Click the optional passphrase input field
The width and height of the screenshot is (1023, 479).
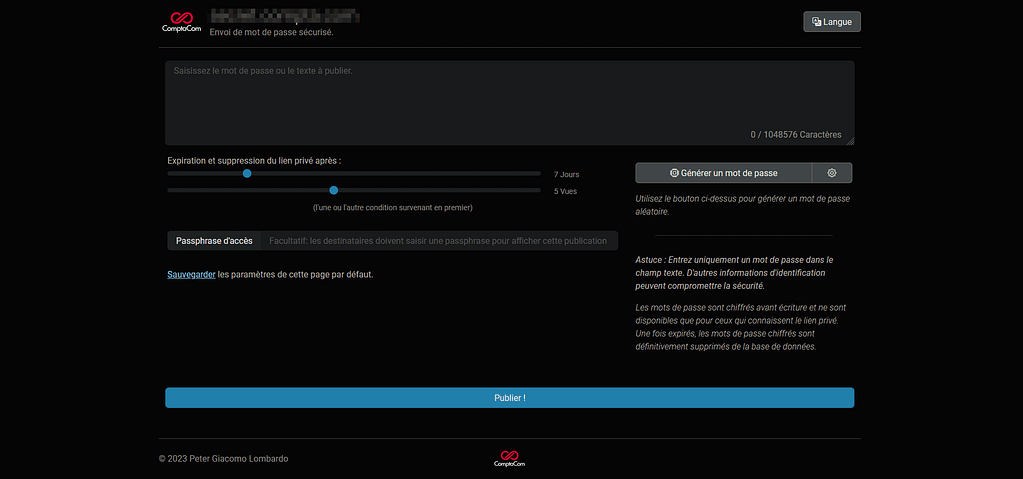pyautogui.click(x=438, y=241)
